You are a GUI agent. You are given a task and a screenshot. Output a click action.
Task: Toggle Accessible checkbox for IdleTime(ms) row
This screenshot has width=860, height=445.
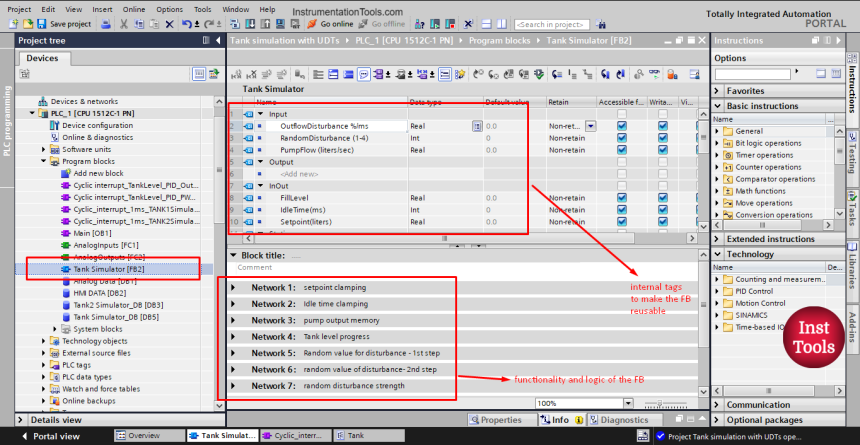[x=621, y=210]
